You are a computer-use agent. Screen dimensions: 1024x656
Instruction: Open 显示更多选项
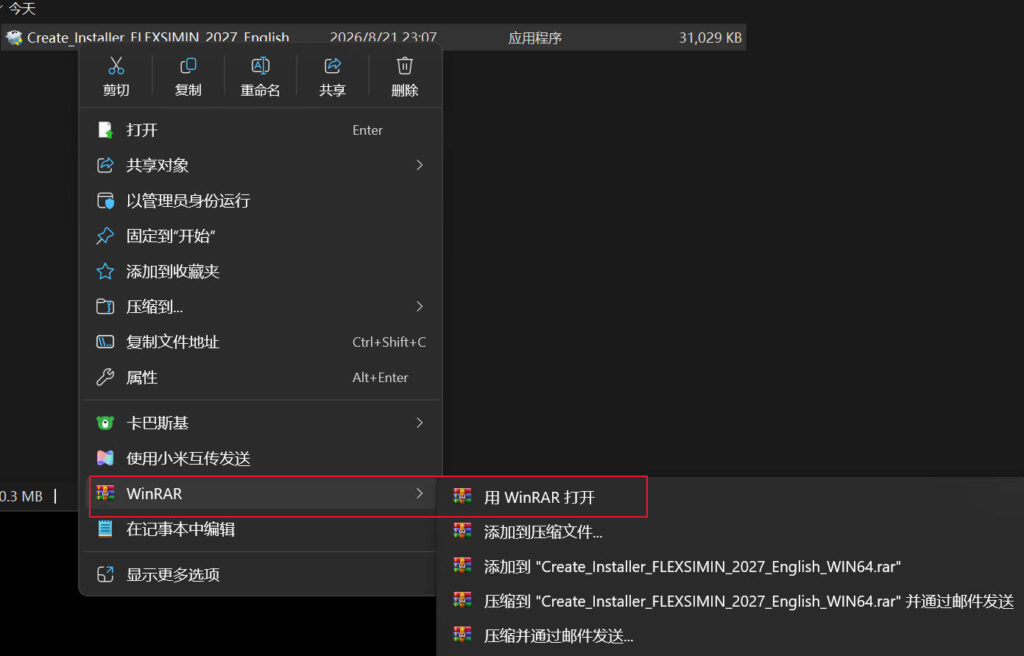point(260,574)
